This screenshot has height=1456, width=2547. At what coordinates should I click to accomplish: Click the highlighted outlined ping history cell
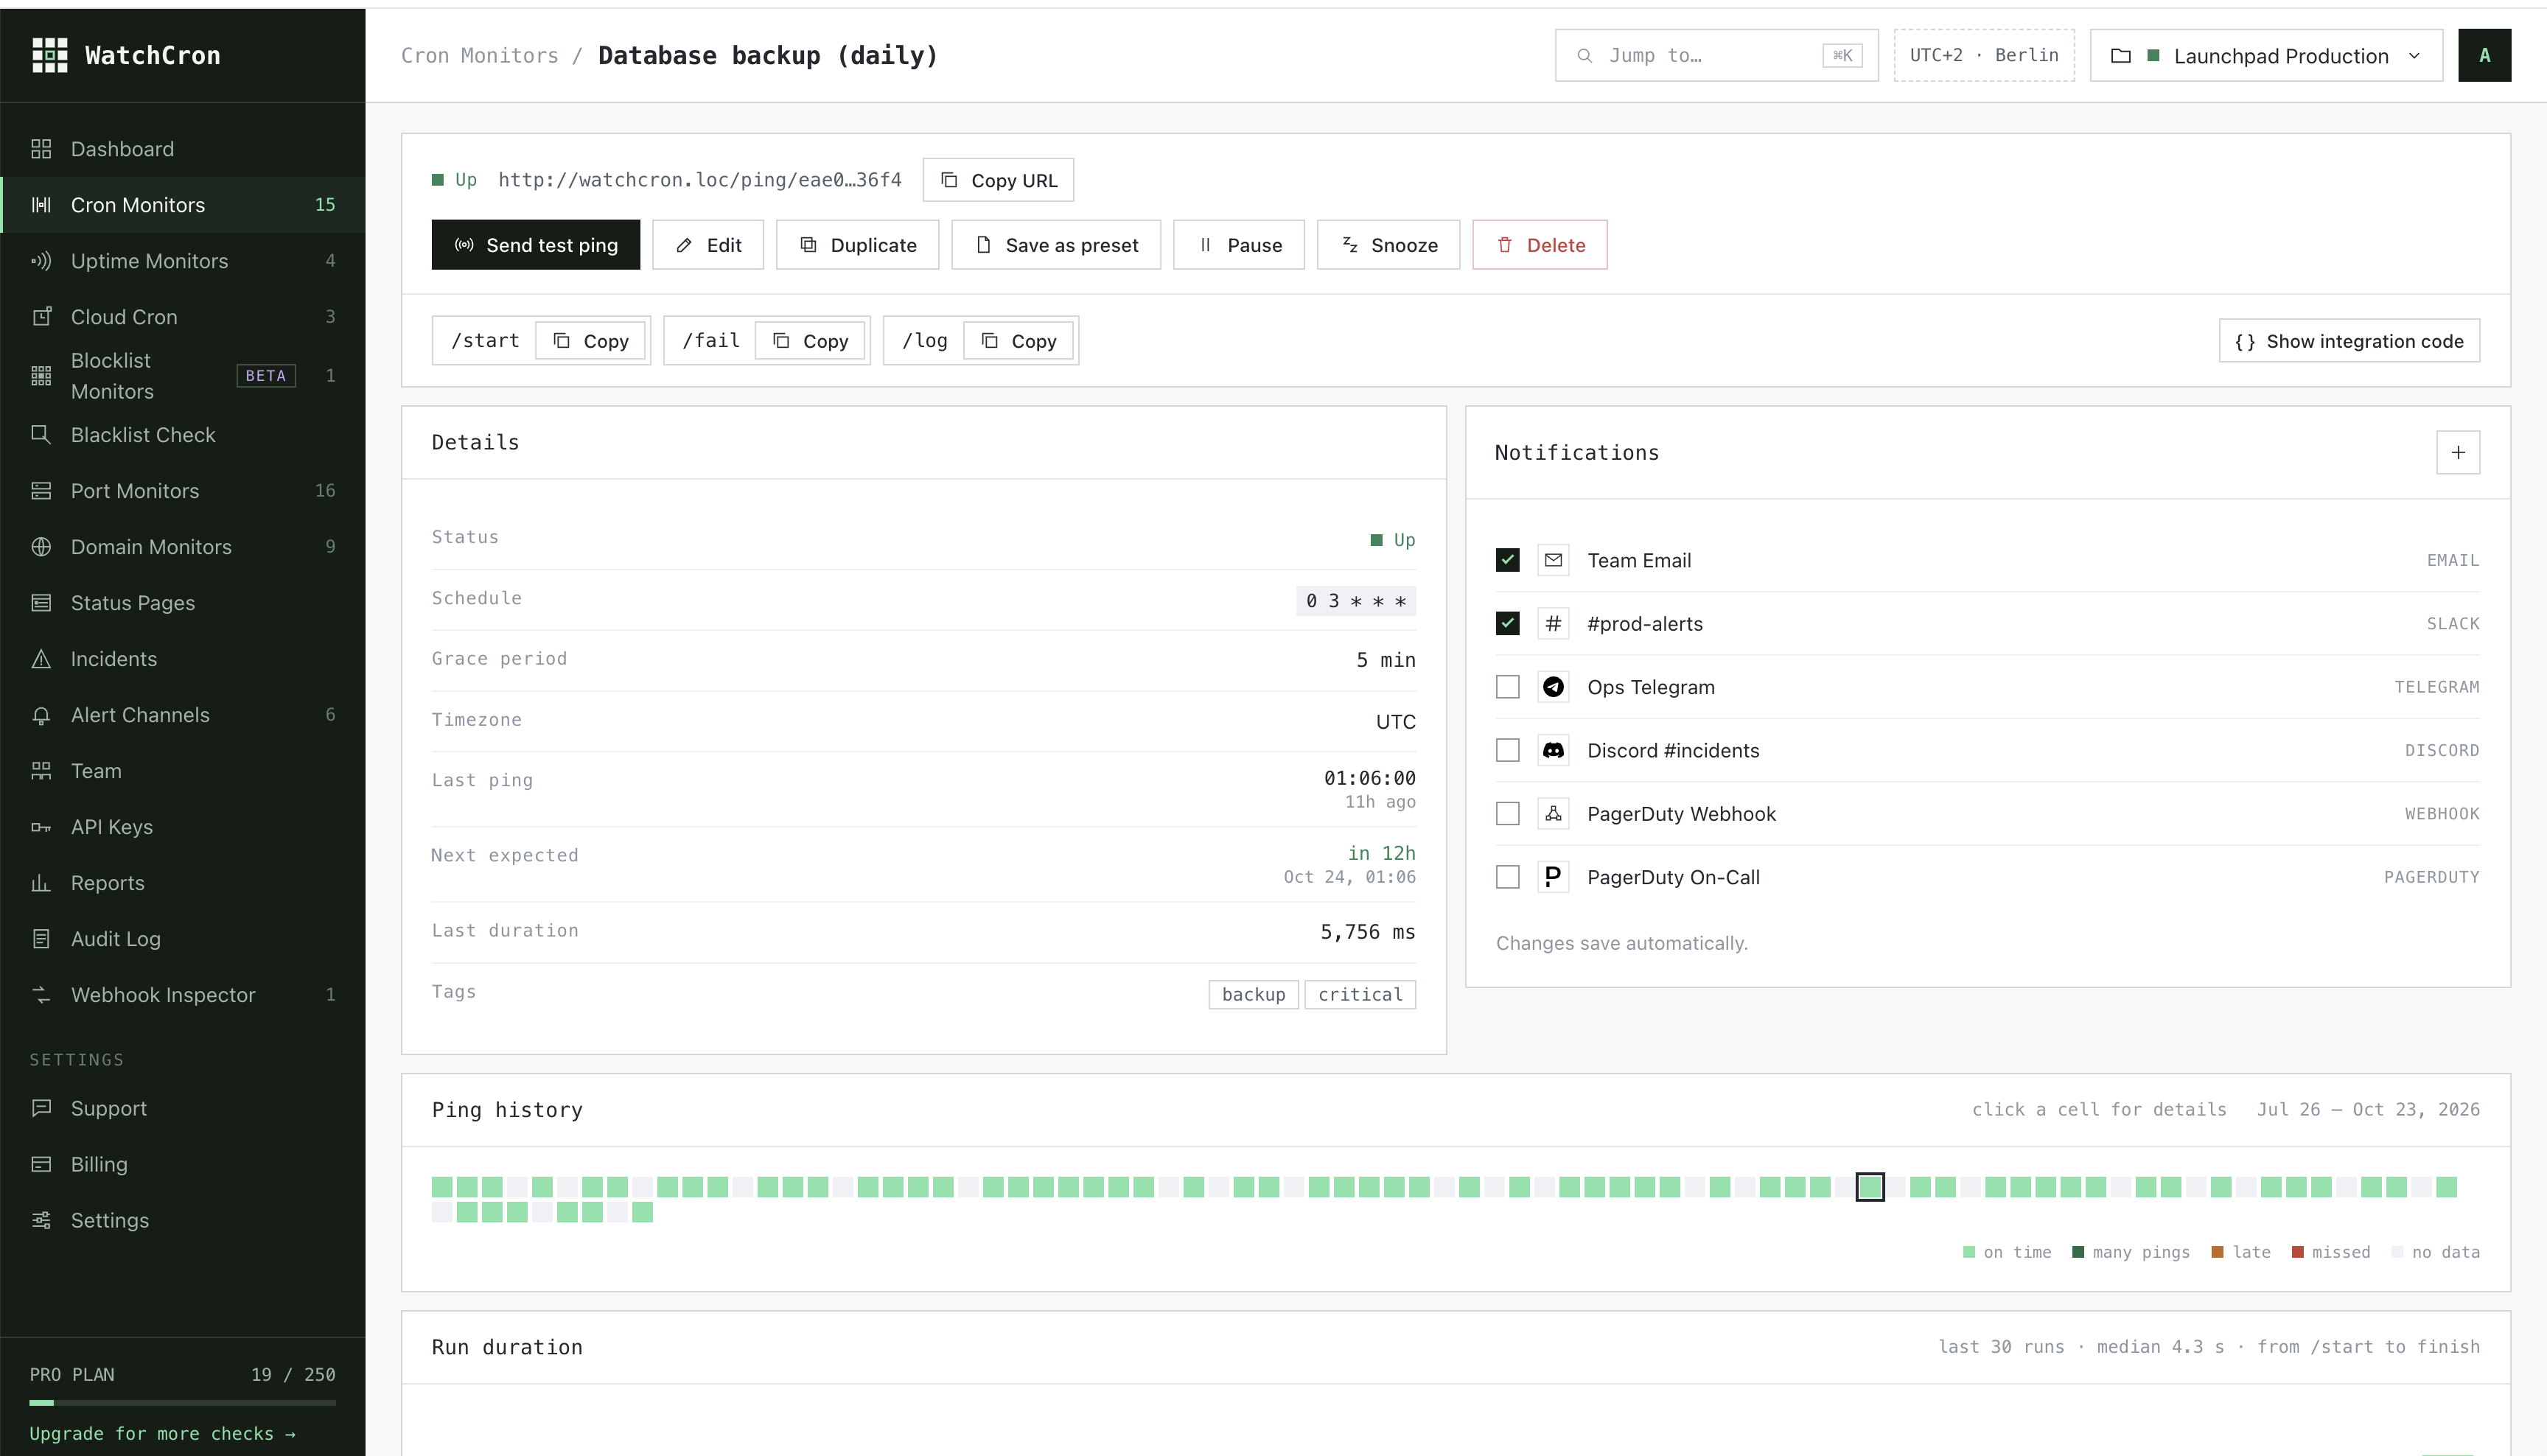click(1870, 1187)
